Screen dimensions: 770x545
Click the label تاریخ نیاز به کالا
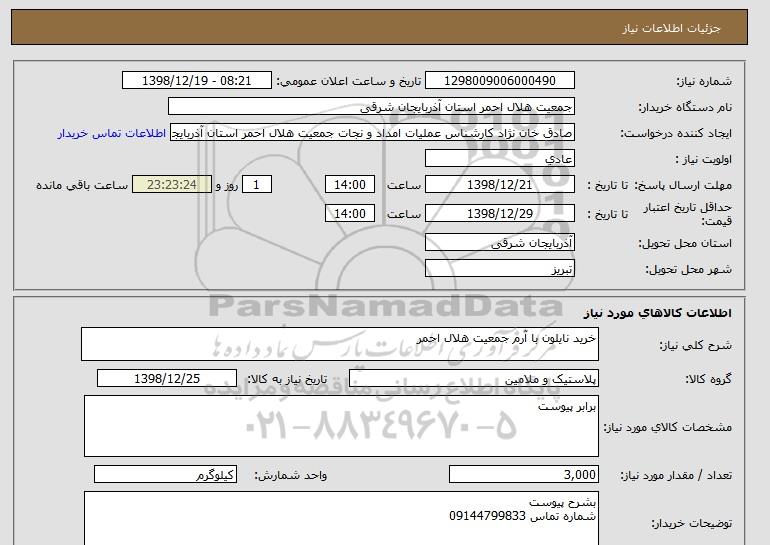pyautogui.click(x=287, y=379)
